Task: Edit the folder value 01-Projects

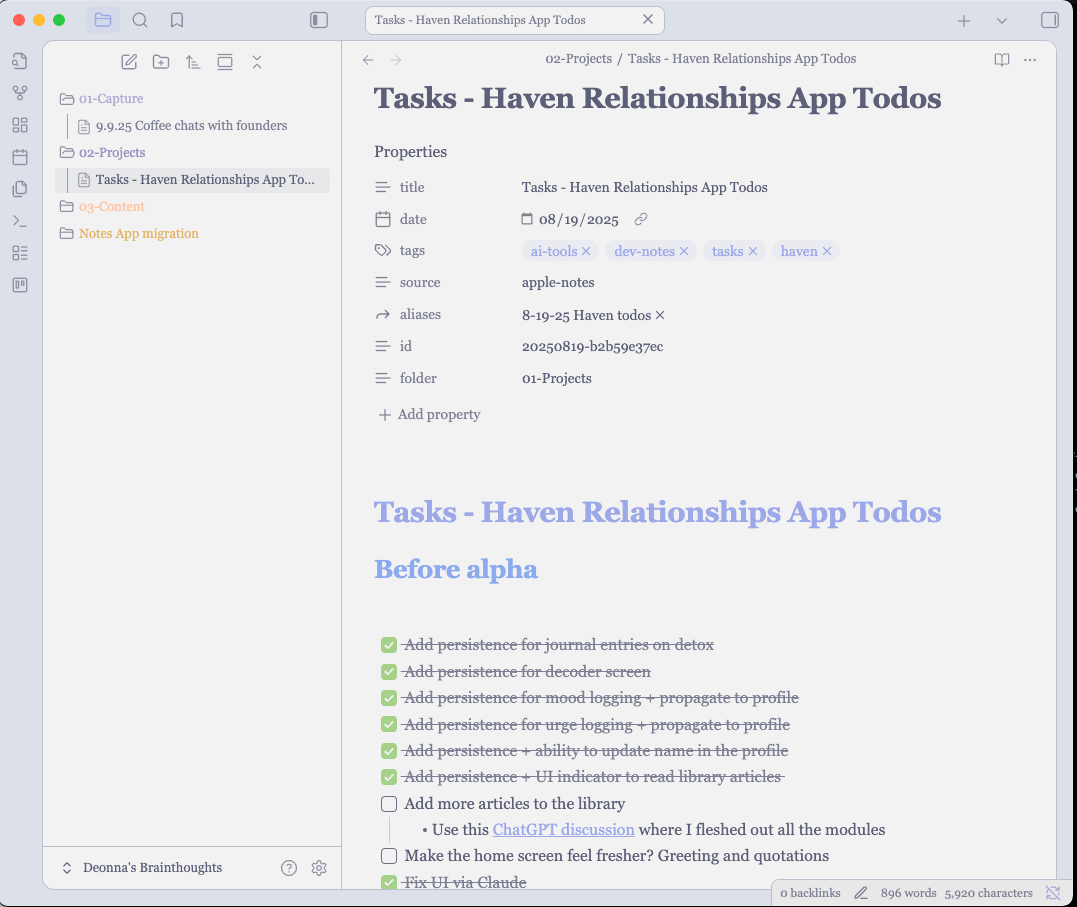Action: coord(556,378)
